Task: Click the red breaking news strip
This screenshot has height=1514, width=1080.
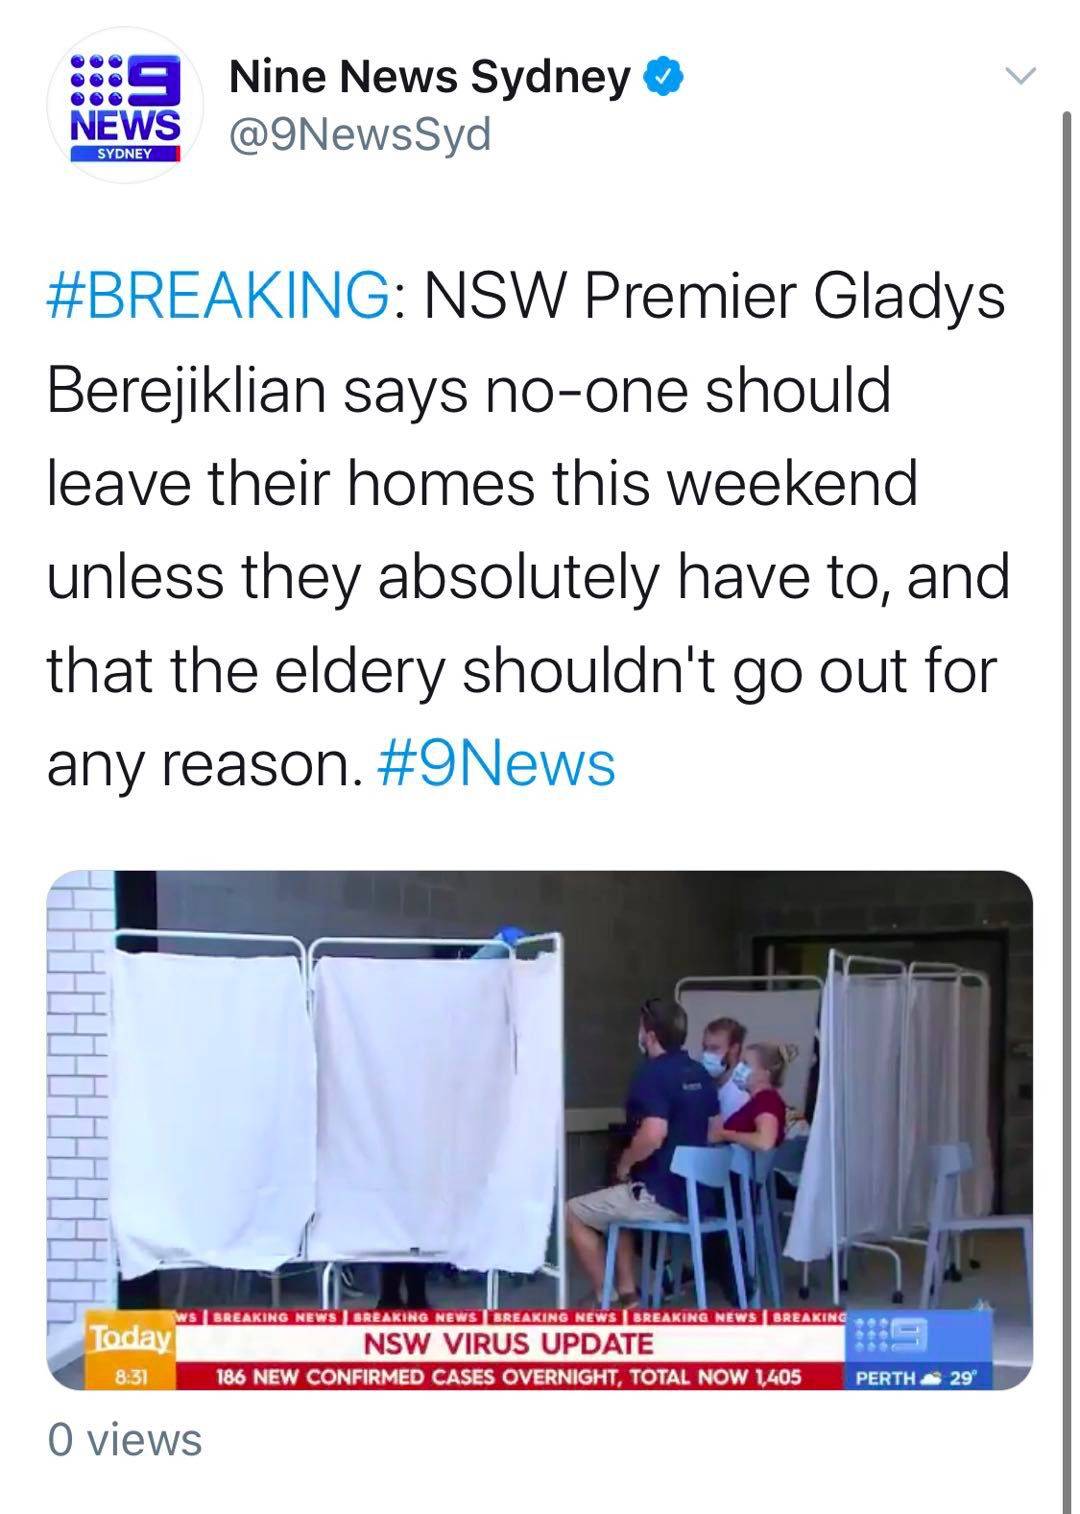Action: coord(510,1317)
